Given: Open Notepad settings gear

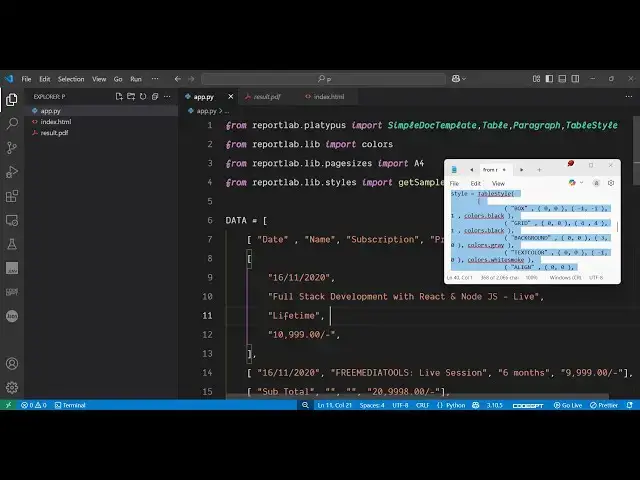Looking at the screenshot, I should (x=611, y=183).
